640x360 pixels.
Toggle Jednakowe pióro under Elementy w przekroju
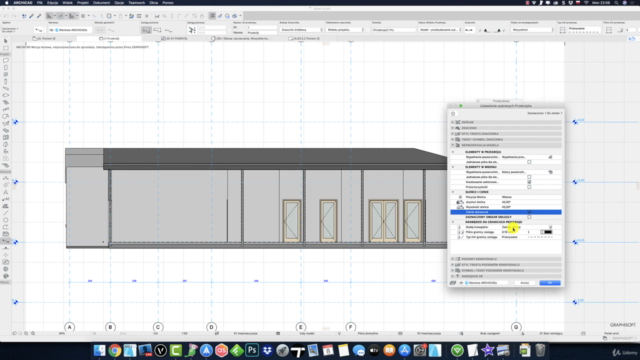[x=529, y=162]
